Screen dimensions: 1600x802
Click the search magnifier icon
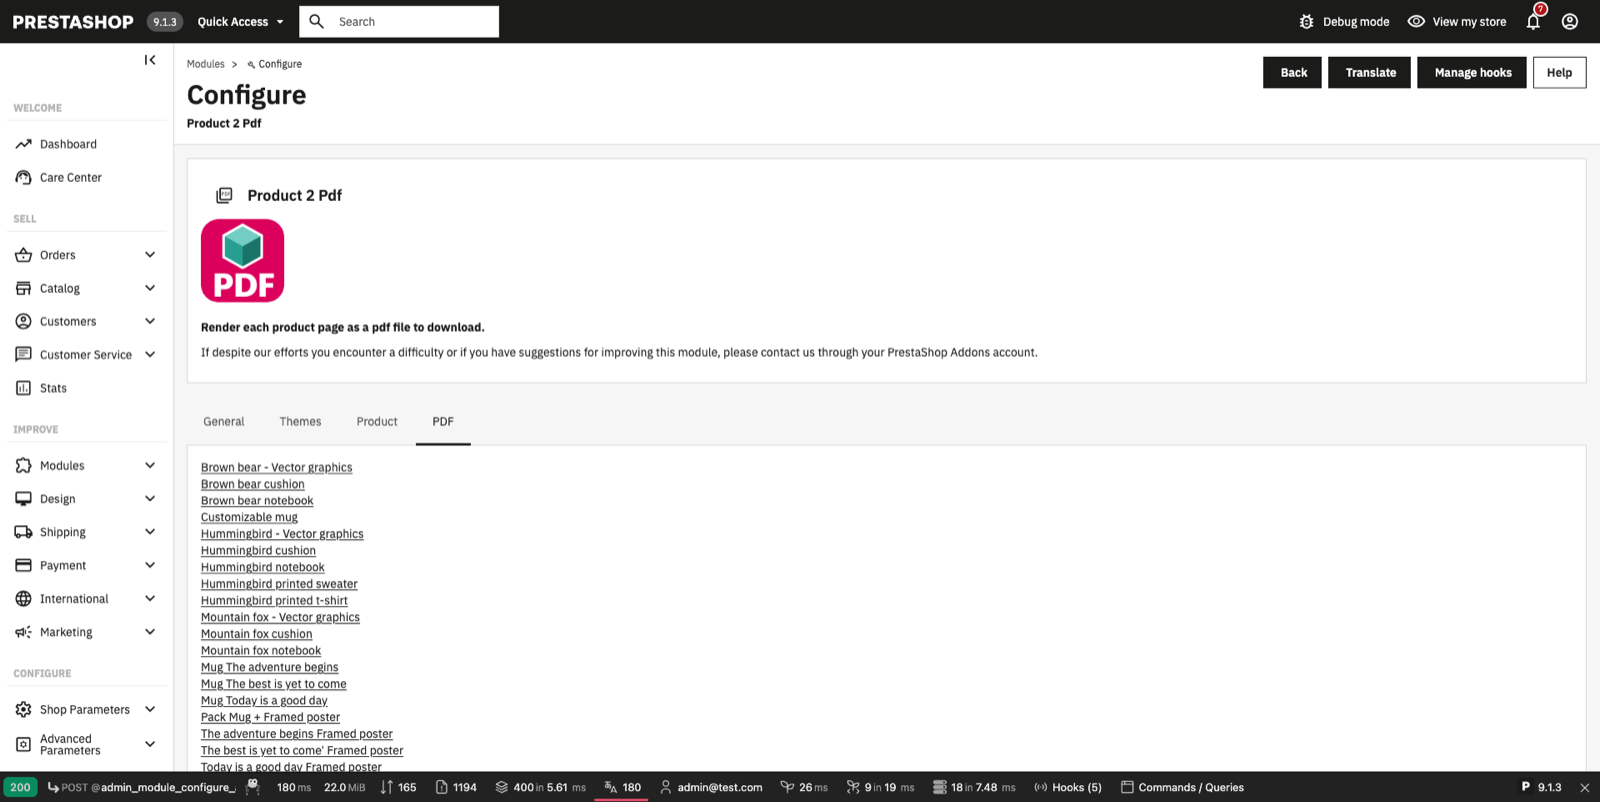[x=317, y=21]
